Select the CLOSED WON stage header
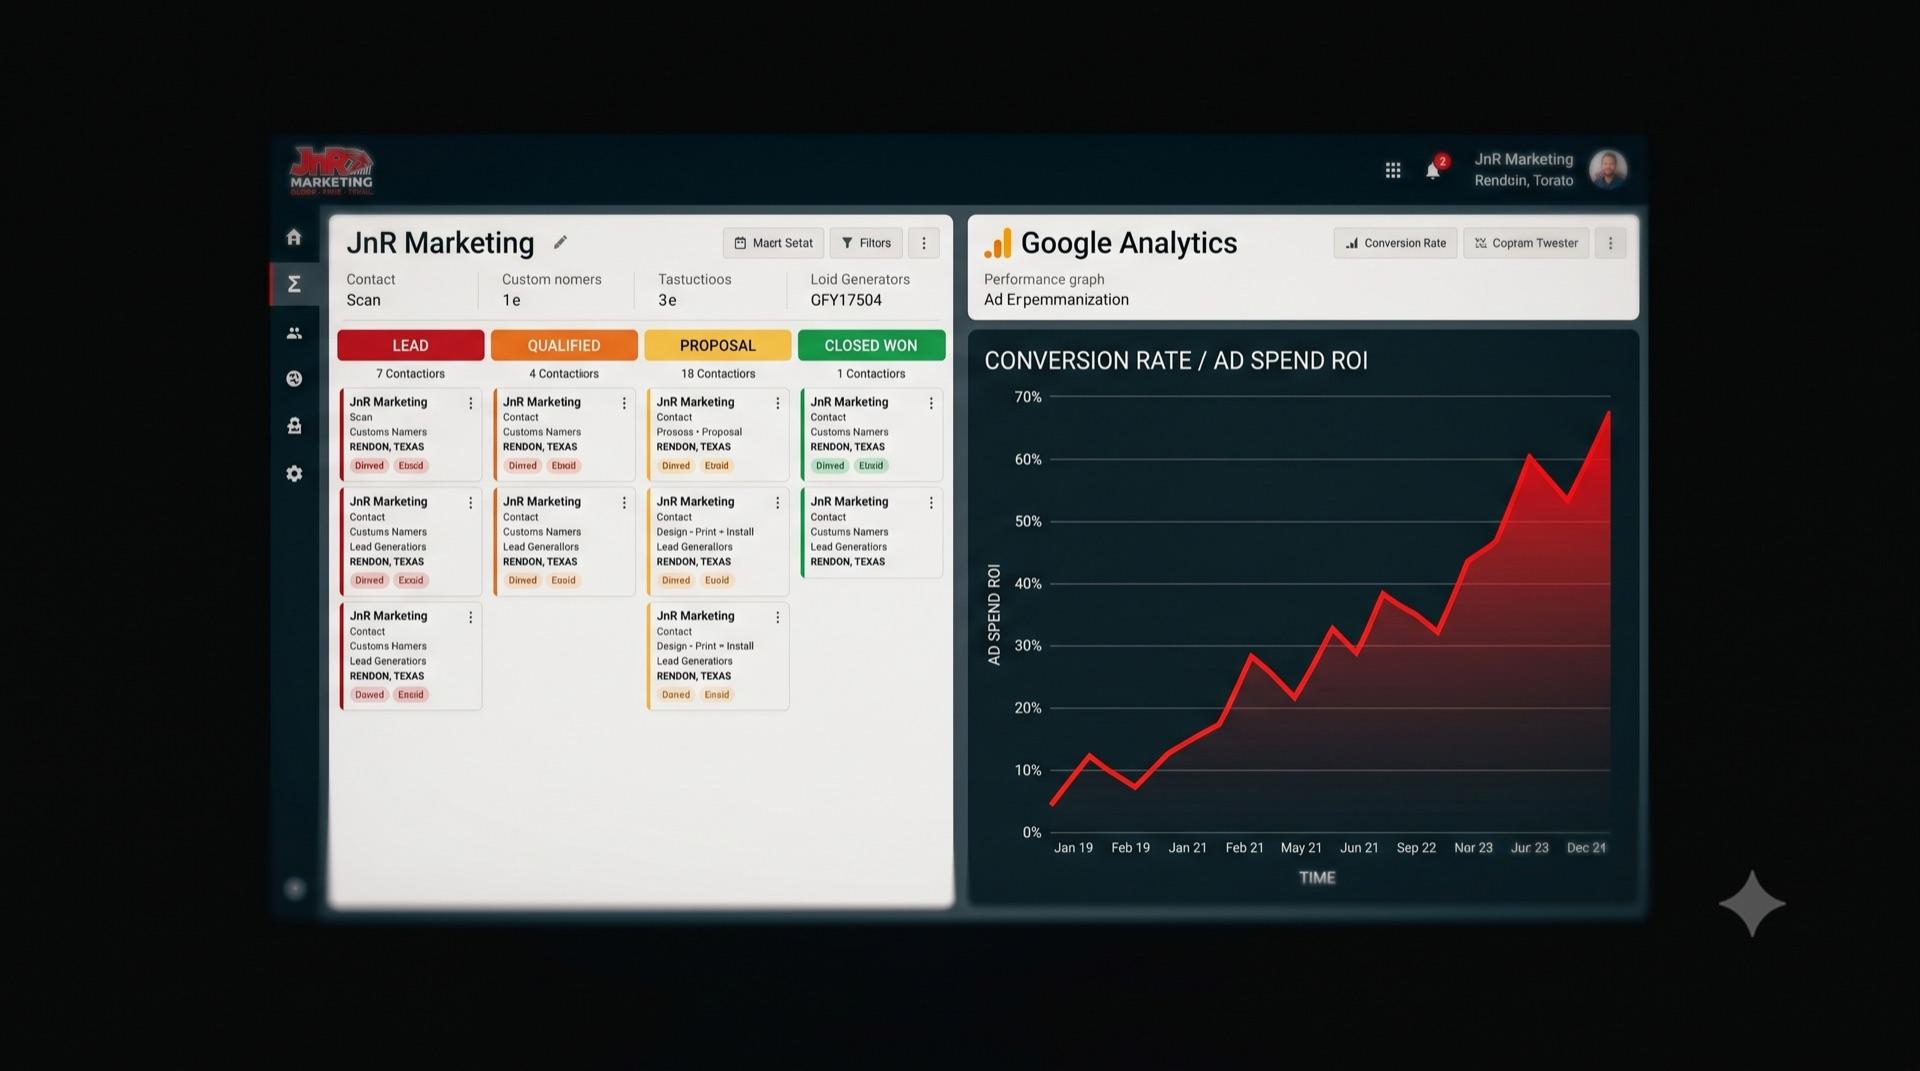1920x1071 pixels. tap(871, 345)
